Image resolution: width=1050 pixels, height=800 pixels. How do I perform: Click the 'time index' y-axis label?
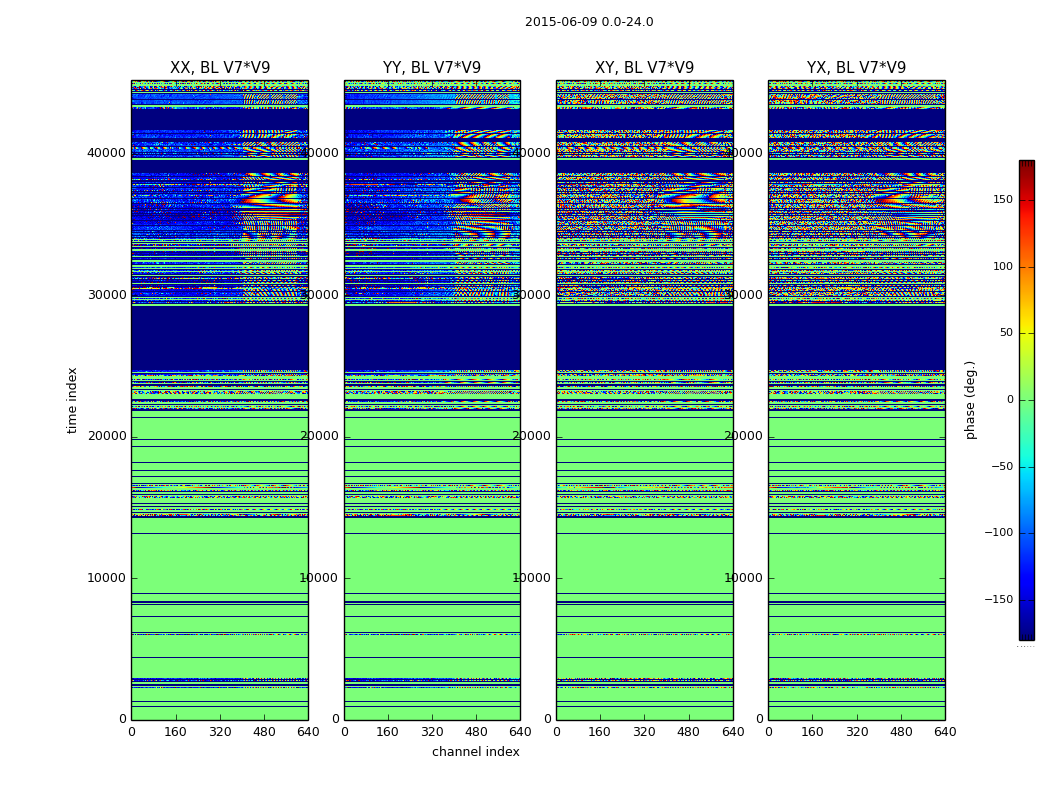72,400
